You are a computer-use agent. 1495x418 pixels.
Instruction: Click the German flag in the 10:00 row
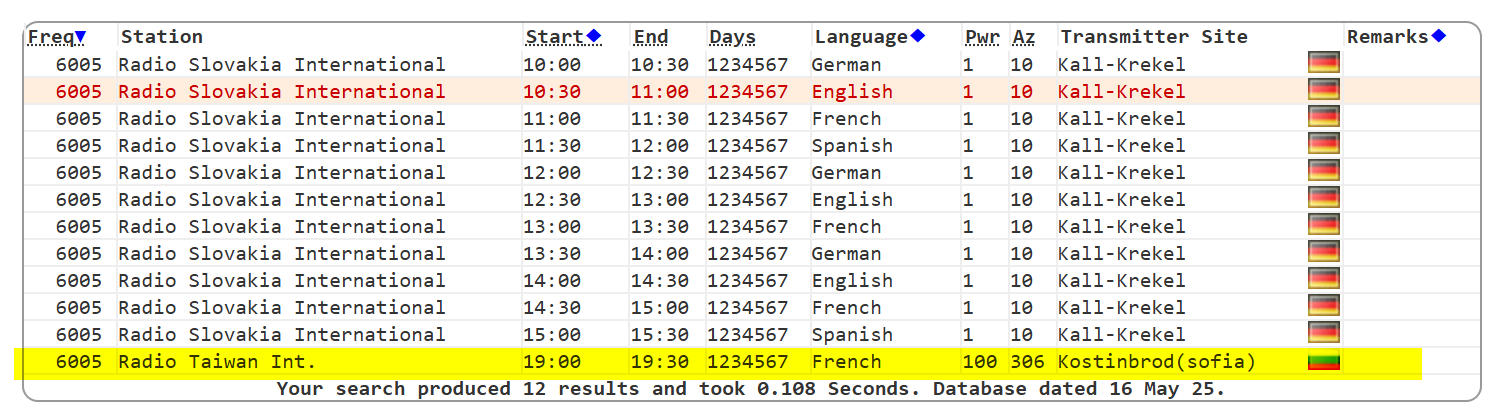(1323, 64)
